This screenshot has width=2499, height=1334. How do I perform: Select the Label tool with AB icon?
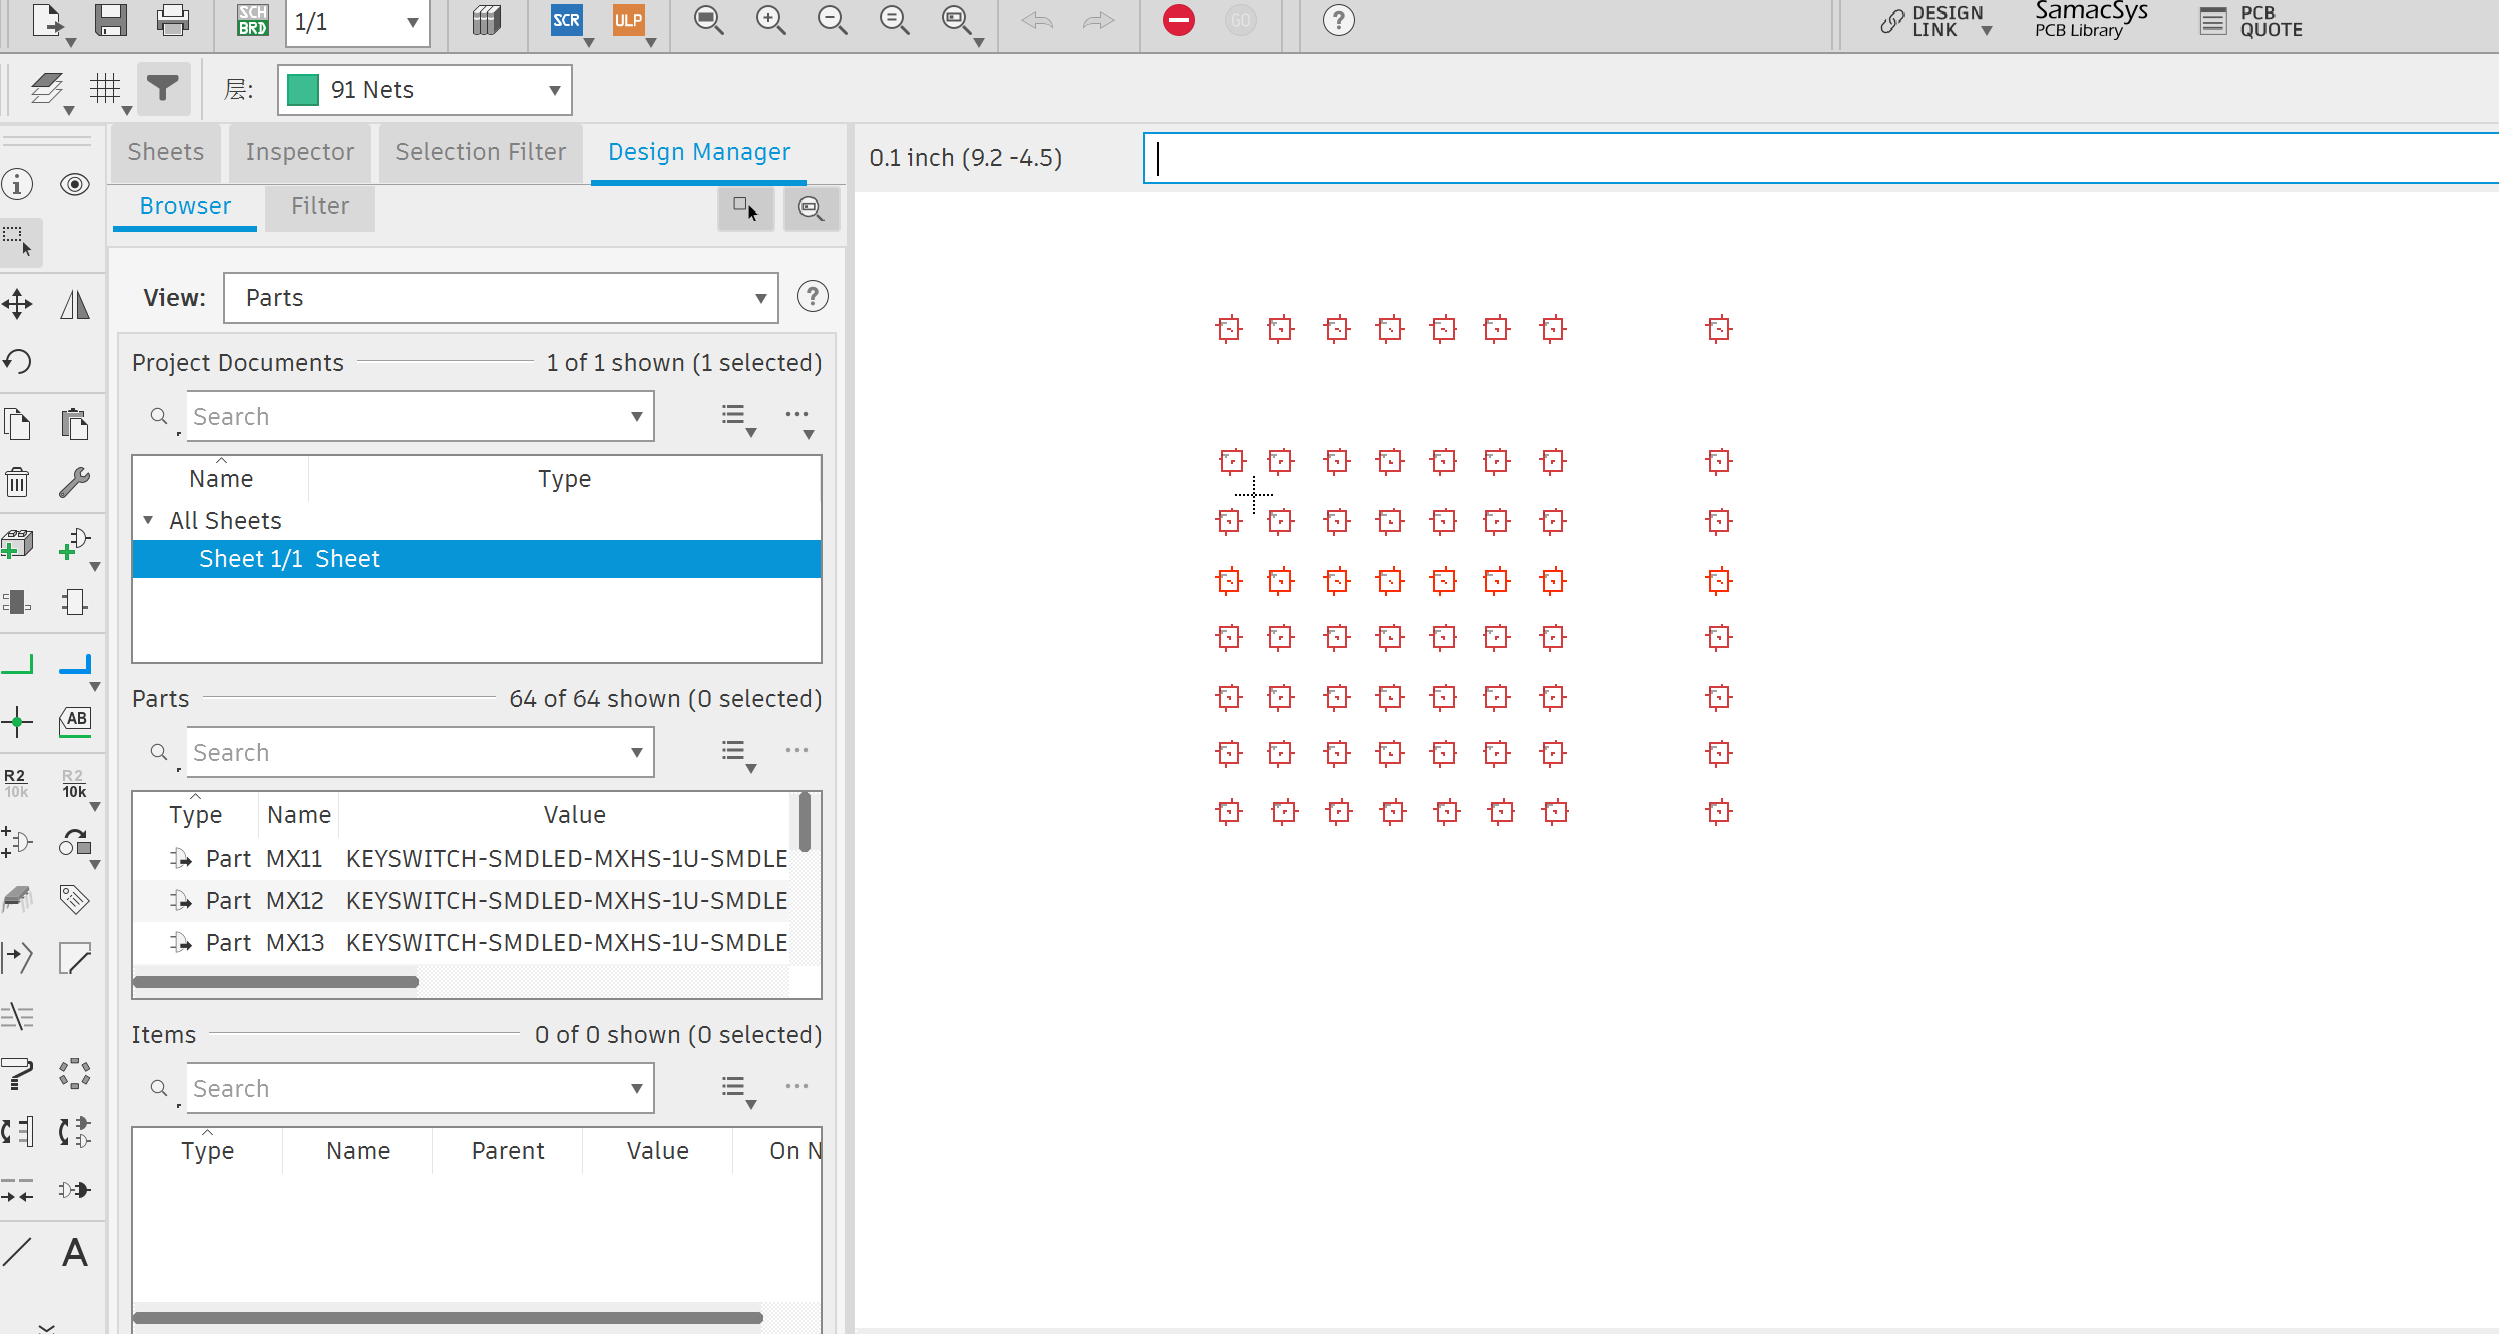click(x=75, y=721)
